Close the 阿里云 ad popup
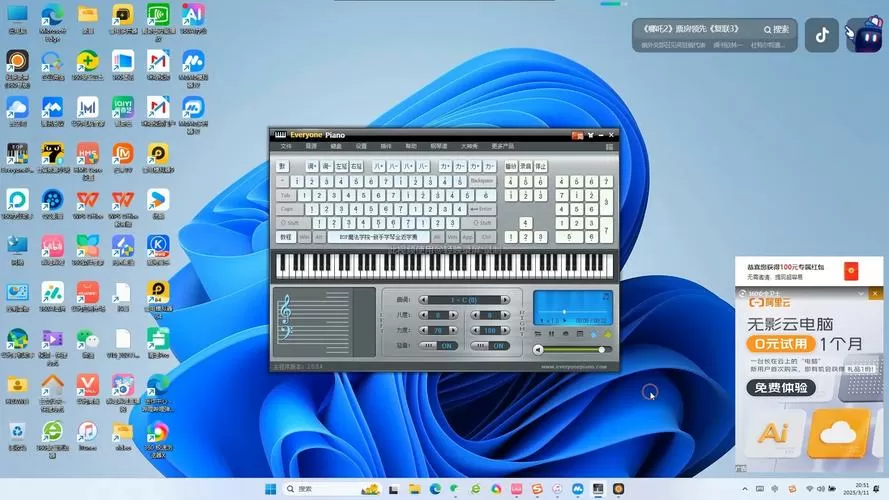The width and height of the screenshot is (889, 500). pyautogui.click(x=875, y=294)
